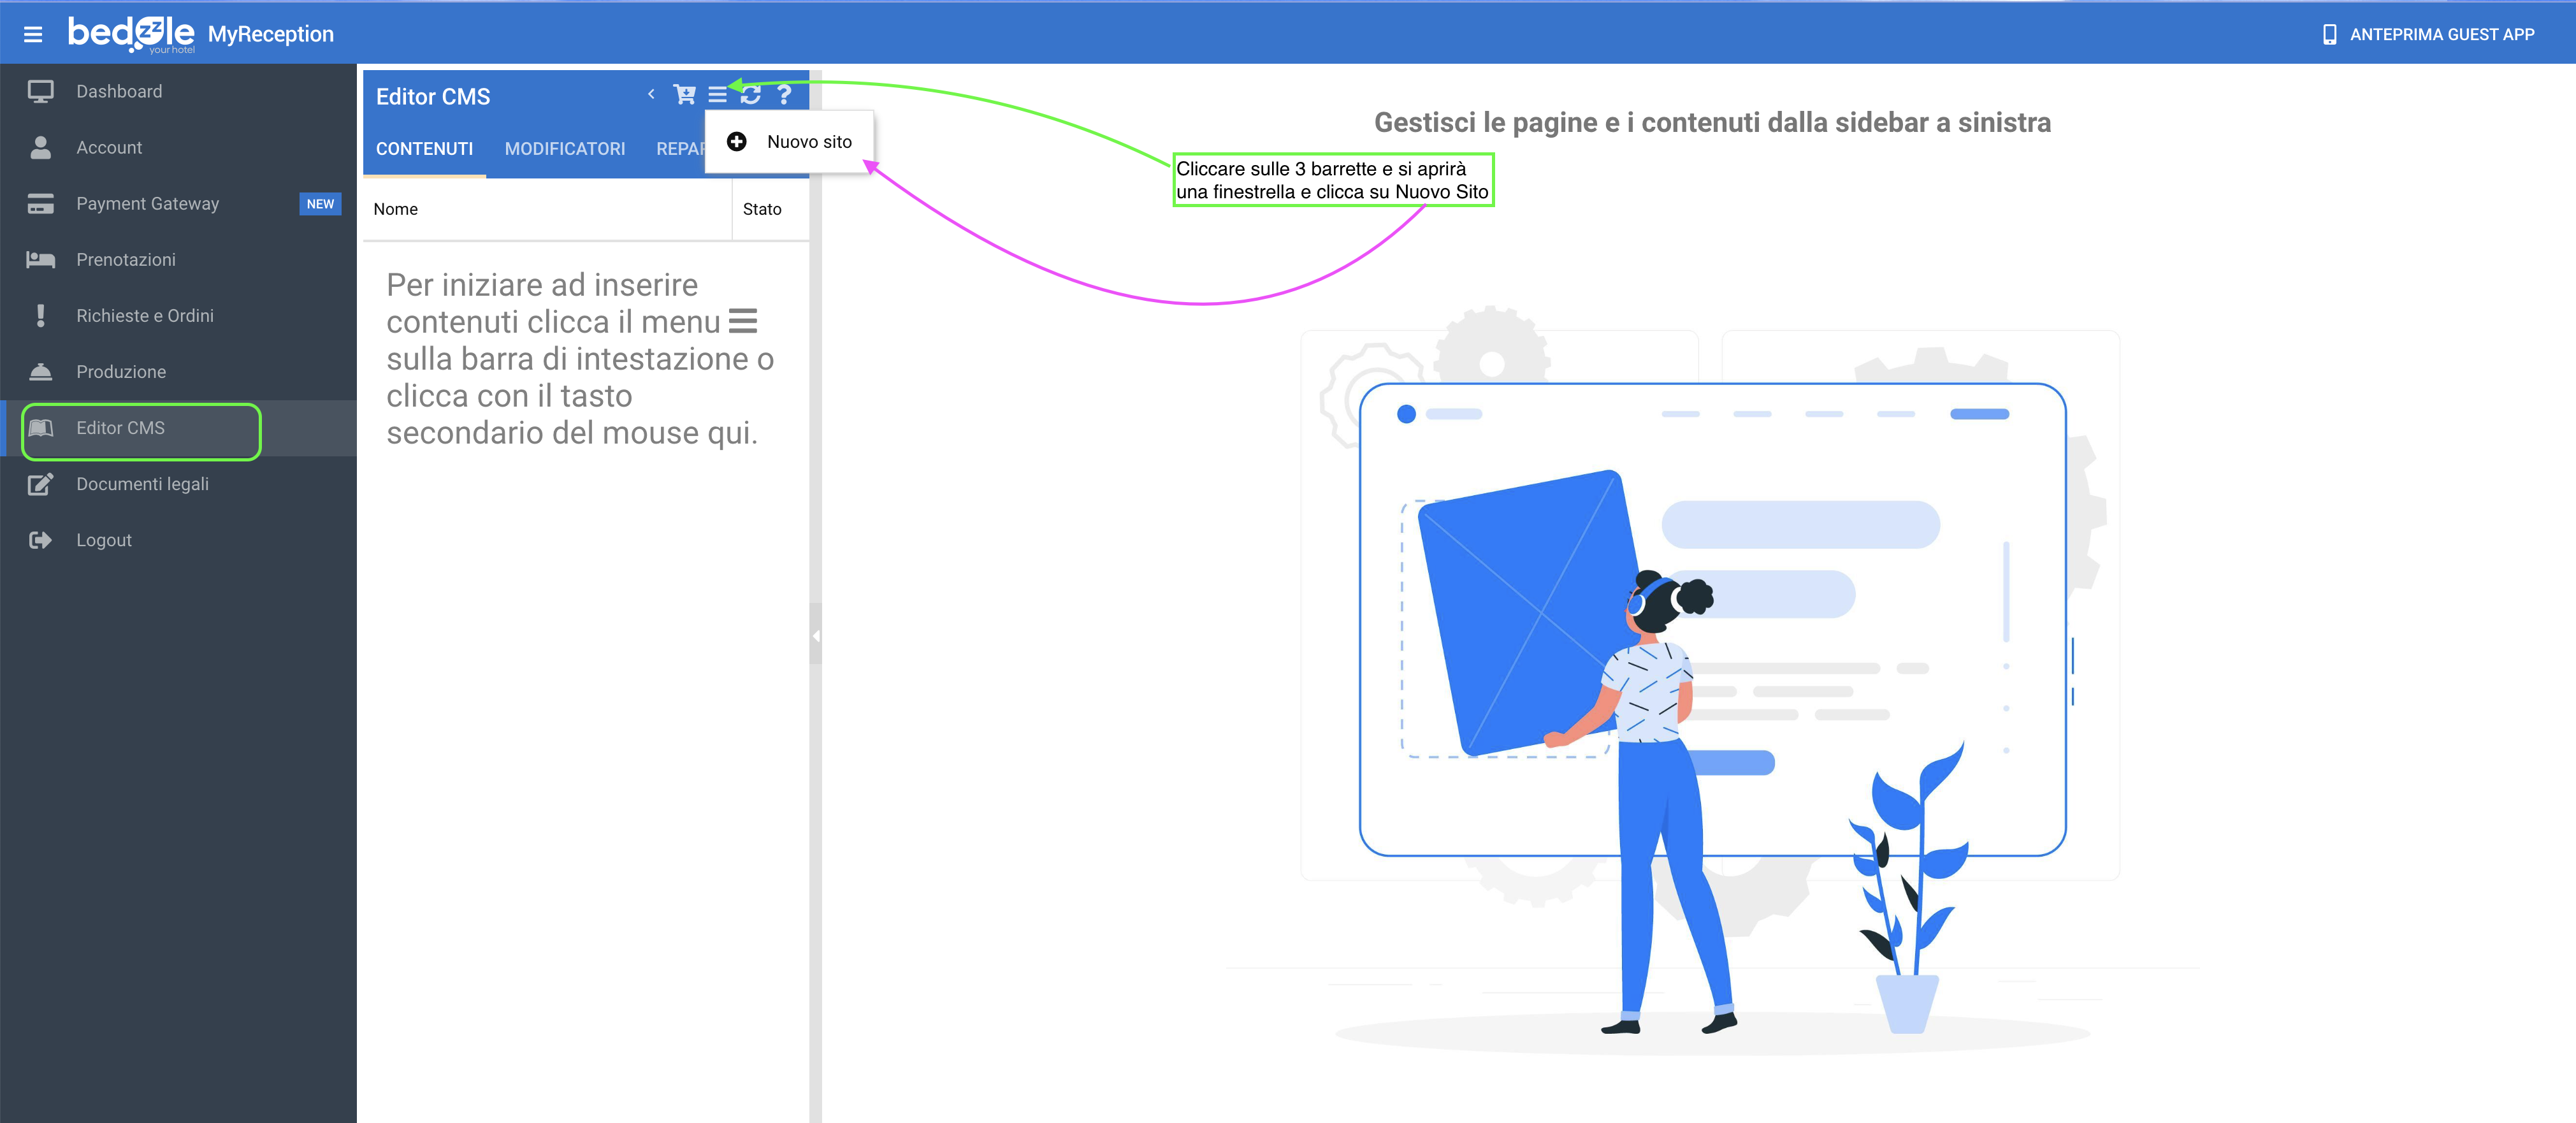This screenshot has width=2576, height=1123.
Task: Click the refresh icon in Editor CMS header
Action: [x=751, y=95]
